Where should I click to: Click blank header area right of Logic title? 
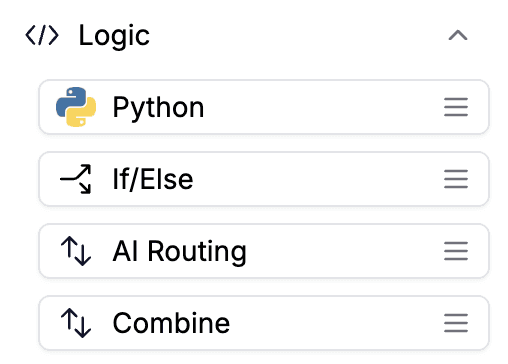point(297,35)
